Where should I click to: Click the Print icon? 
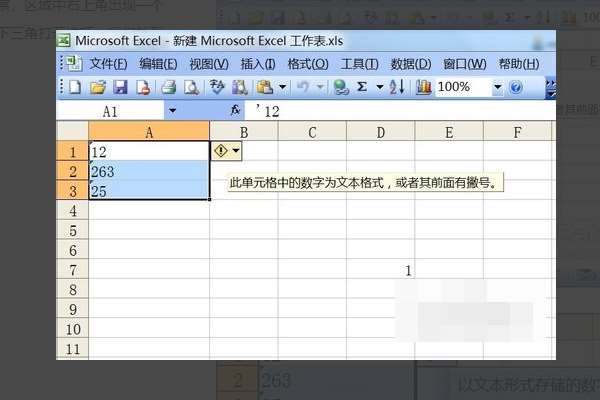coord(168,87)
